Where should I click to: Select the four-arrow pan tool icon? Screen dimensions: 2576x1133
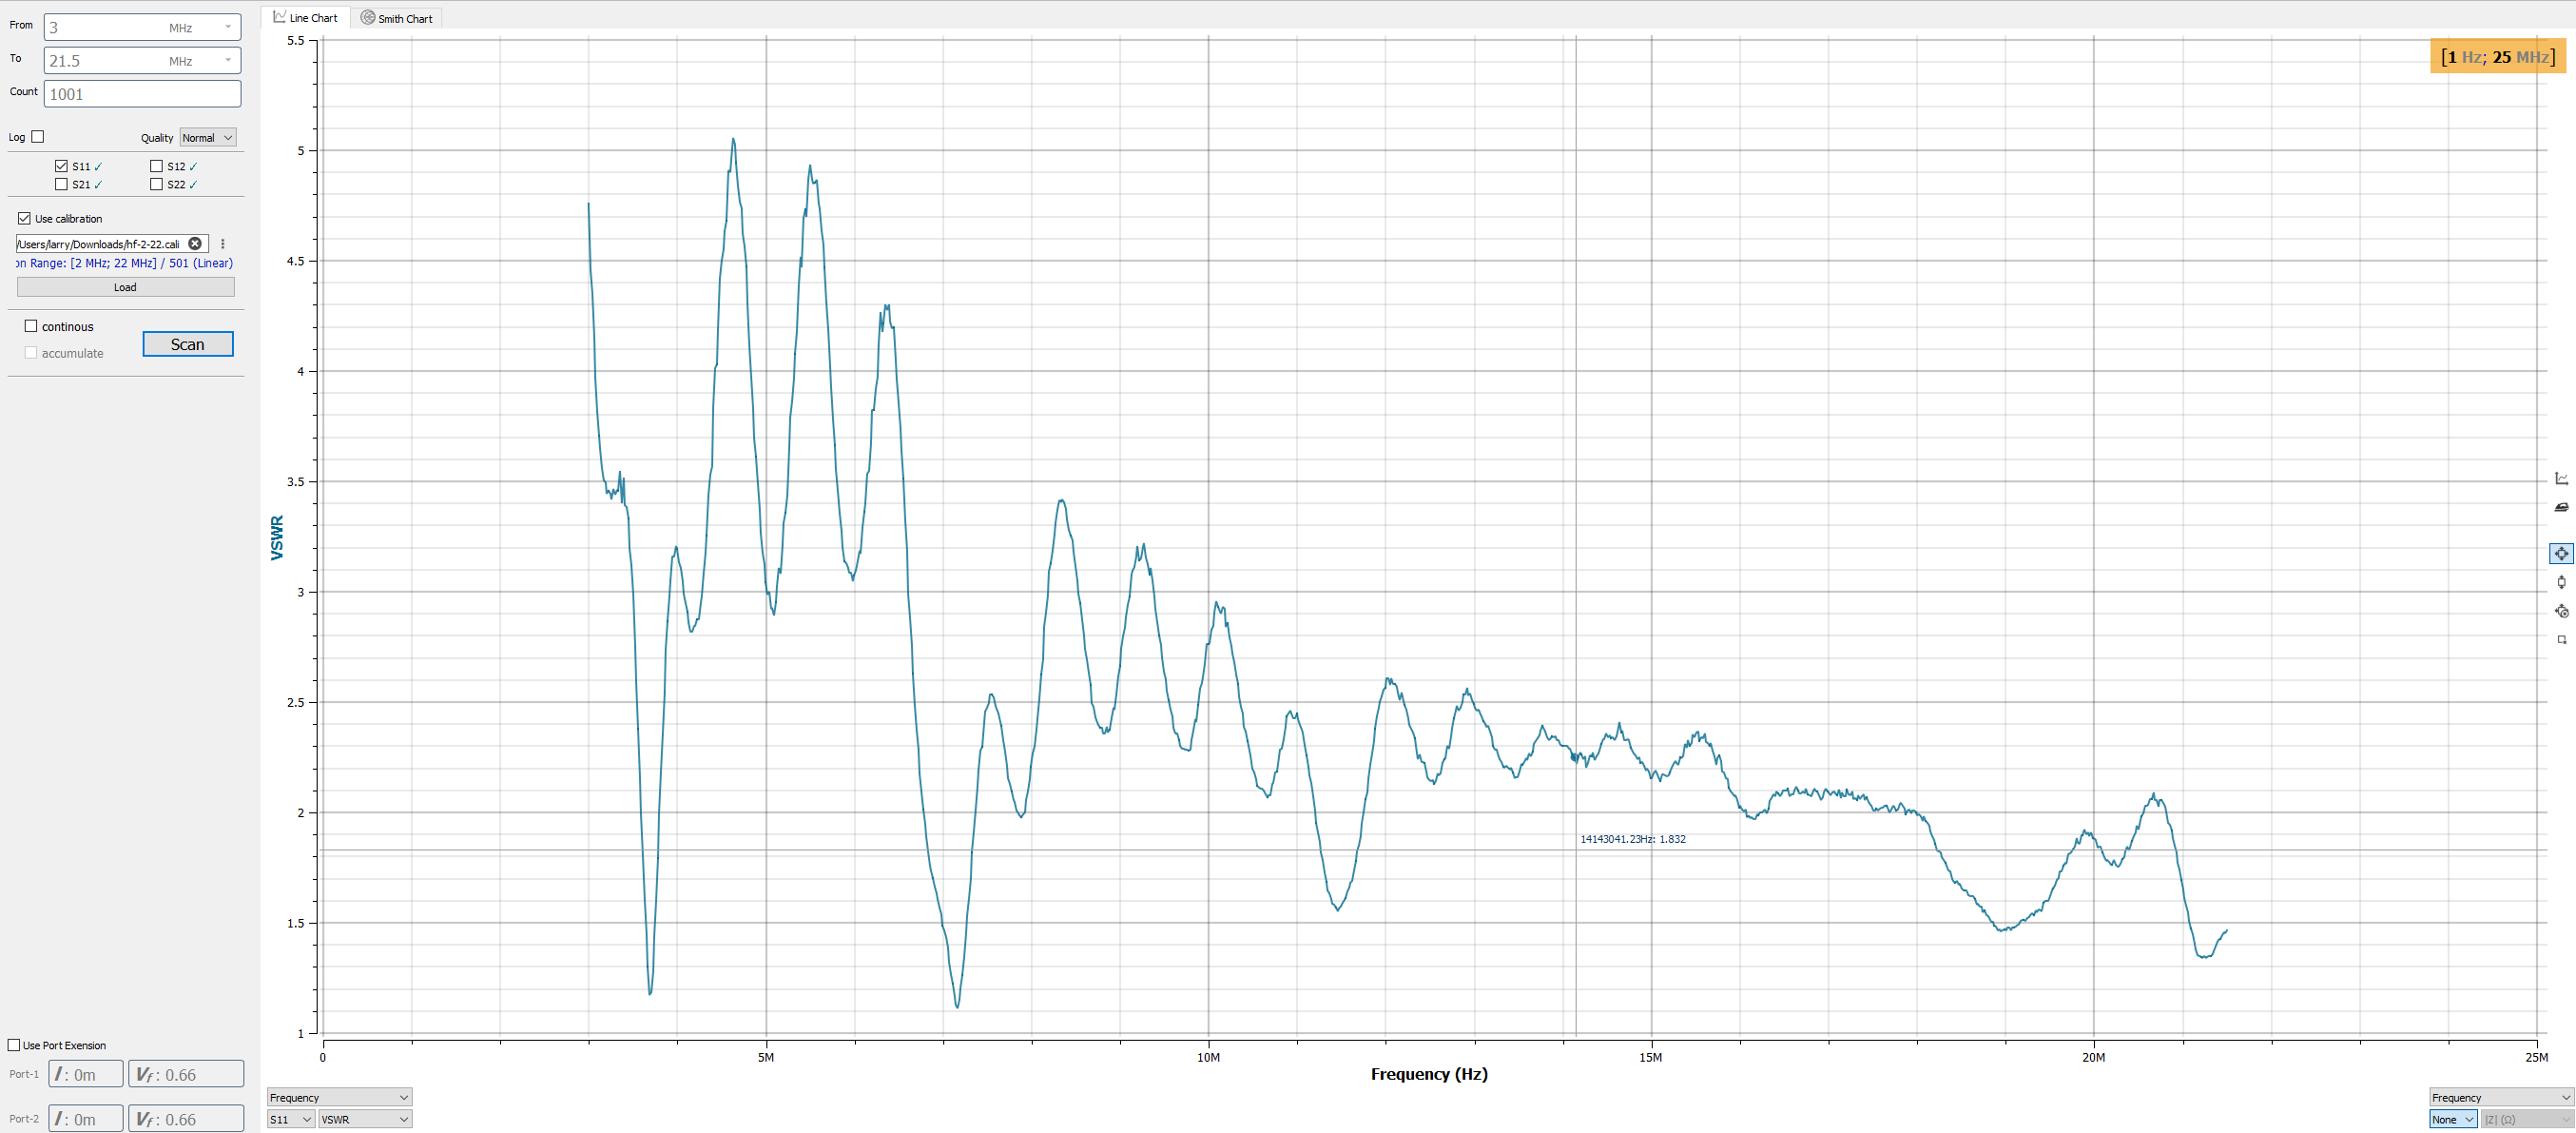2561,553
